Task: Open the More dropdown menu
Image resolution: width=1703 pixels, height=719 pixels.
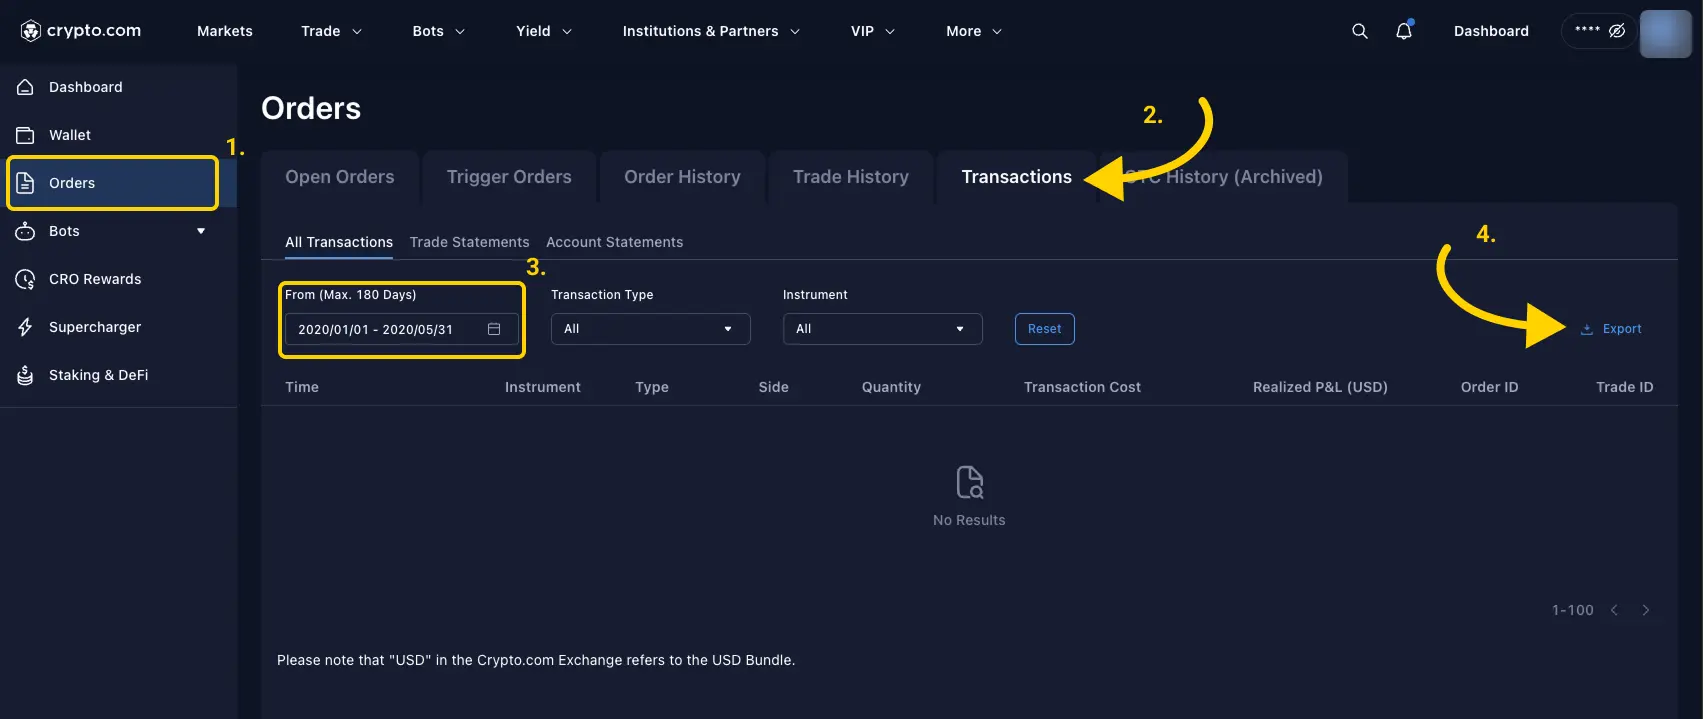Action: point(974,31)
